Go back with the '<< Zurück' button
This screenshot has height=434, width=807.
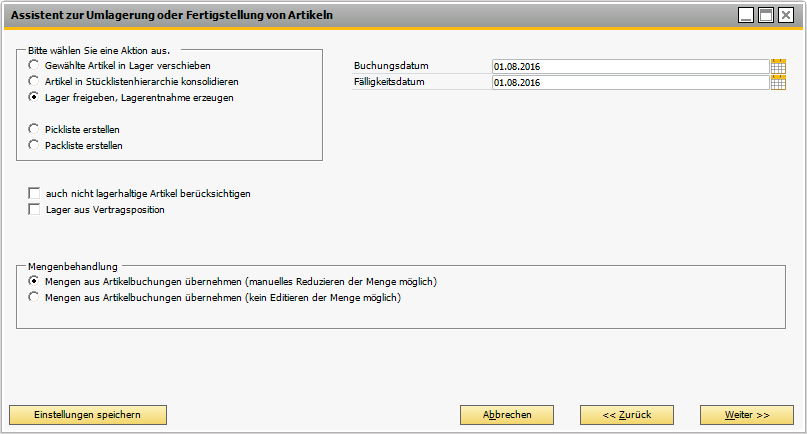(x=627, y=415)
